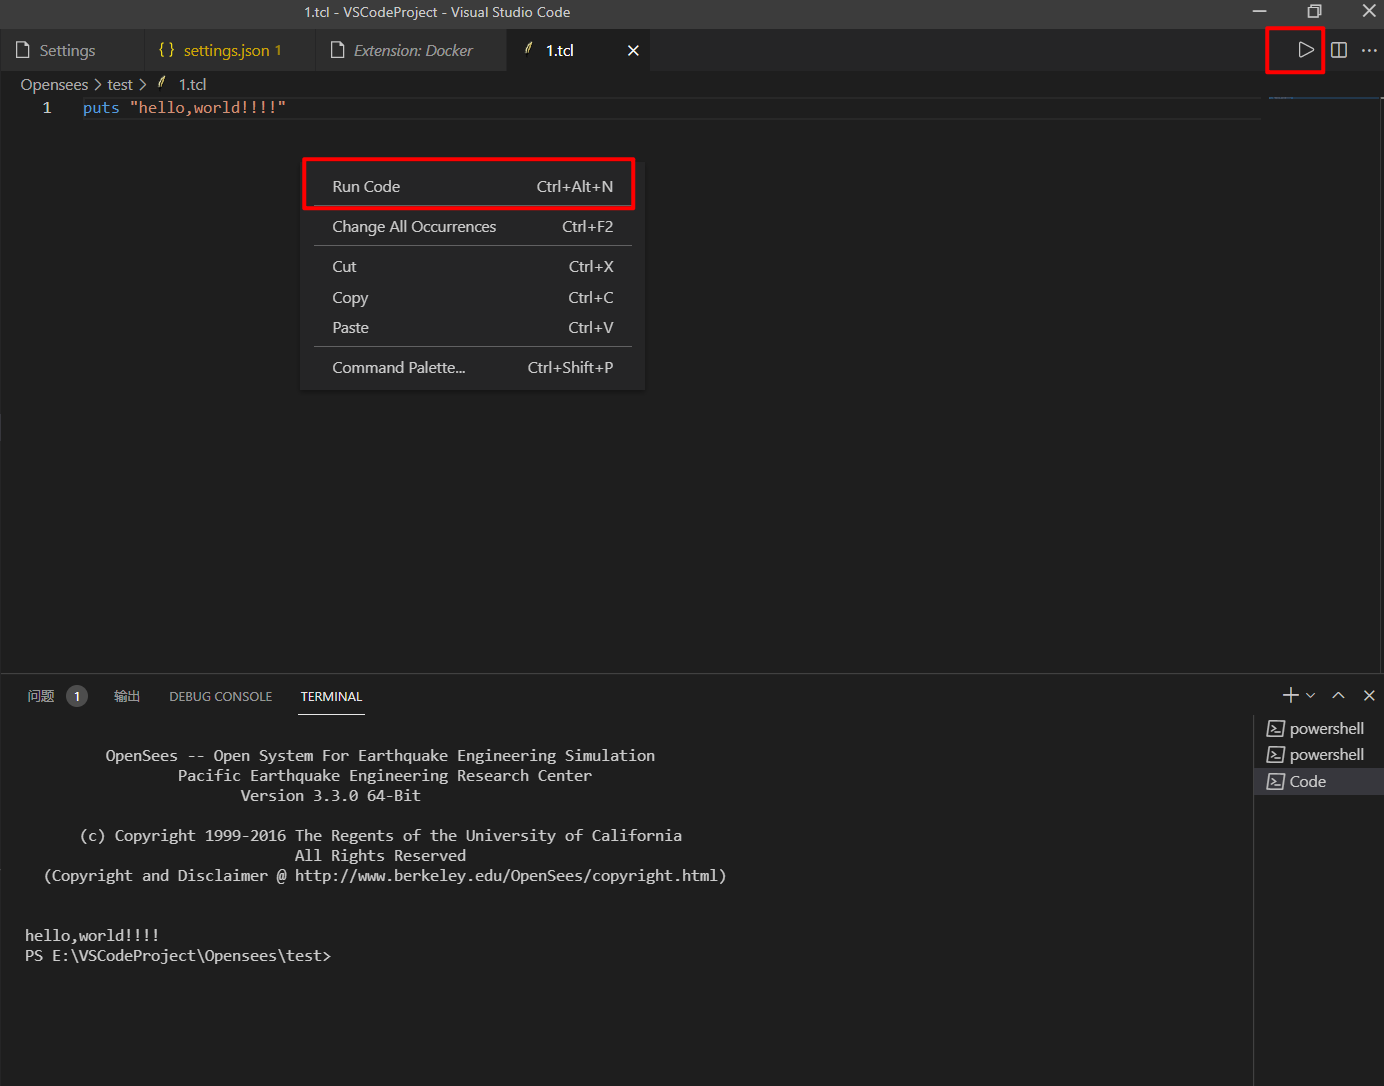Image resolution: width=1384 pixels, height=1086 pixels.
Task: Click the hello,world!!!! terminal output line
Action: click(x=92, y=935)
